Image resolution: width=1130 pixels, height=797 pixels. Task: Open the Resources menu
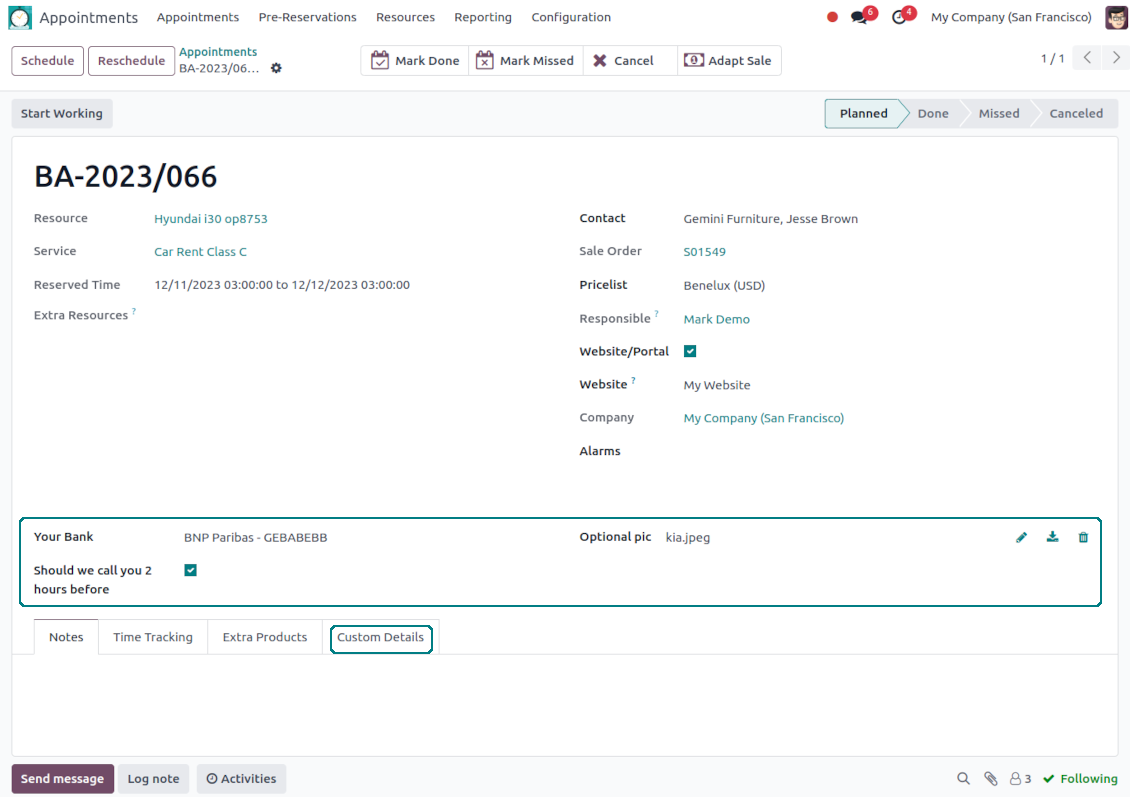tap(406, 17)
